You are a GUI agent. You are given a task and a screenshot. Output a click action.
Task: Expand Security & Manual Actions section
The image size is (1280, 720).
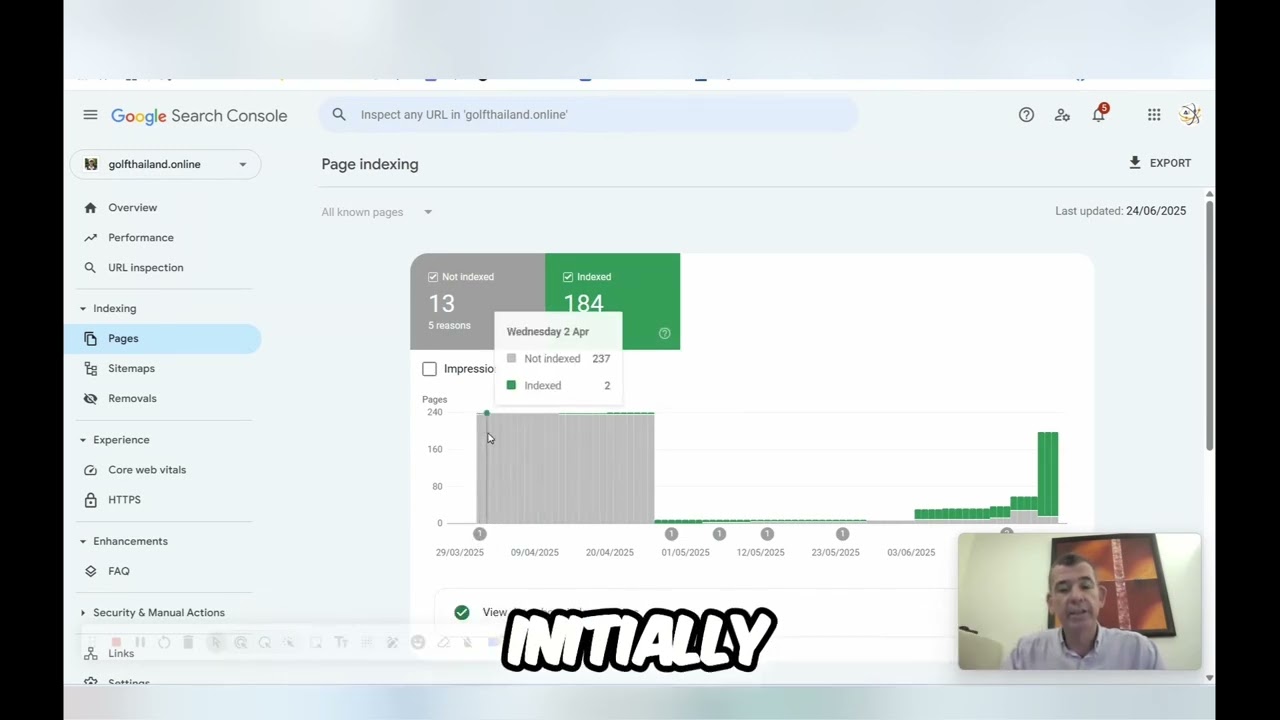pos(153,613)
